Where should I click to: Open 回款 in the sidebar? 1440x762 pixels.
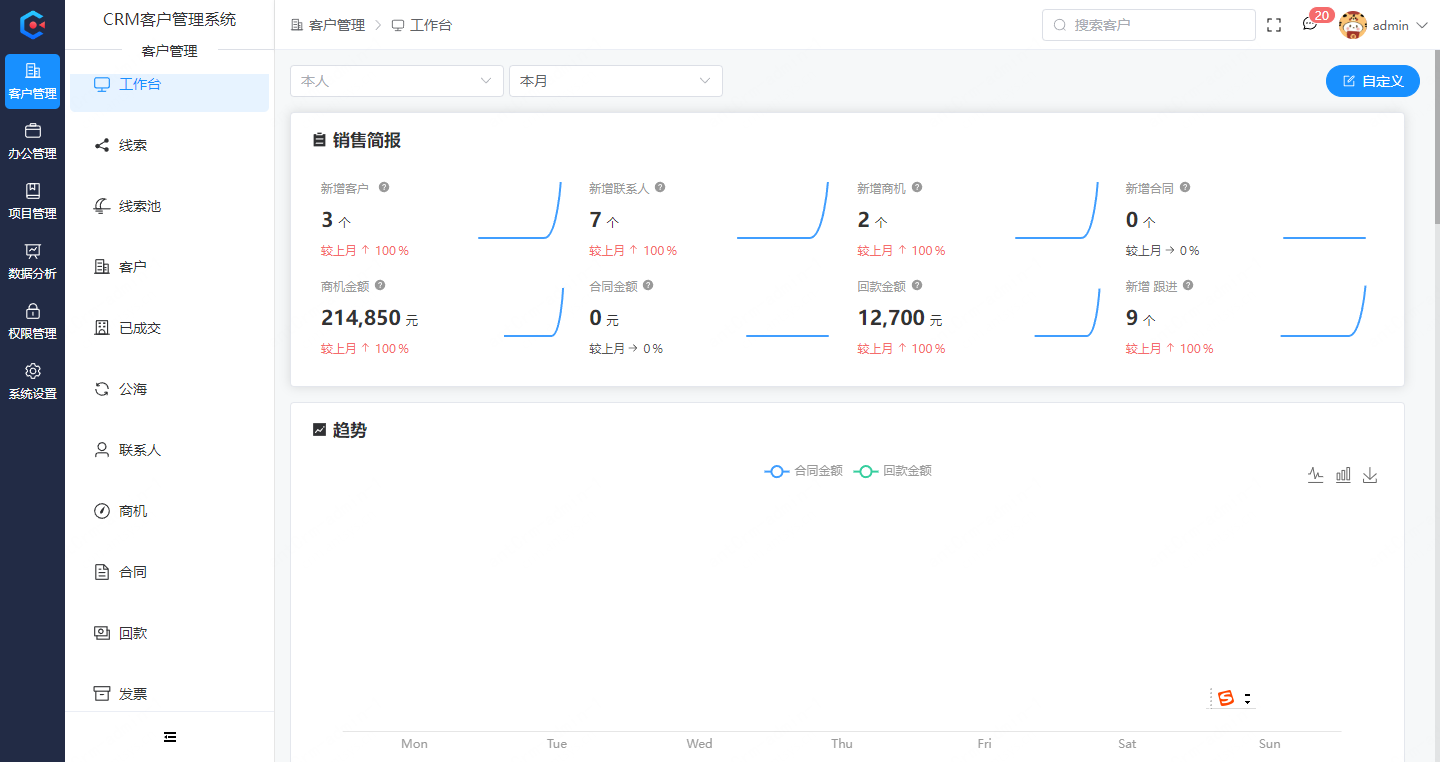[169, 633]
